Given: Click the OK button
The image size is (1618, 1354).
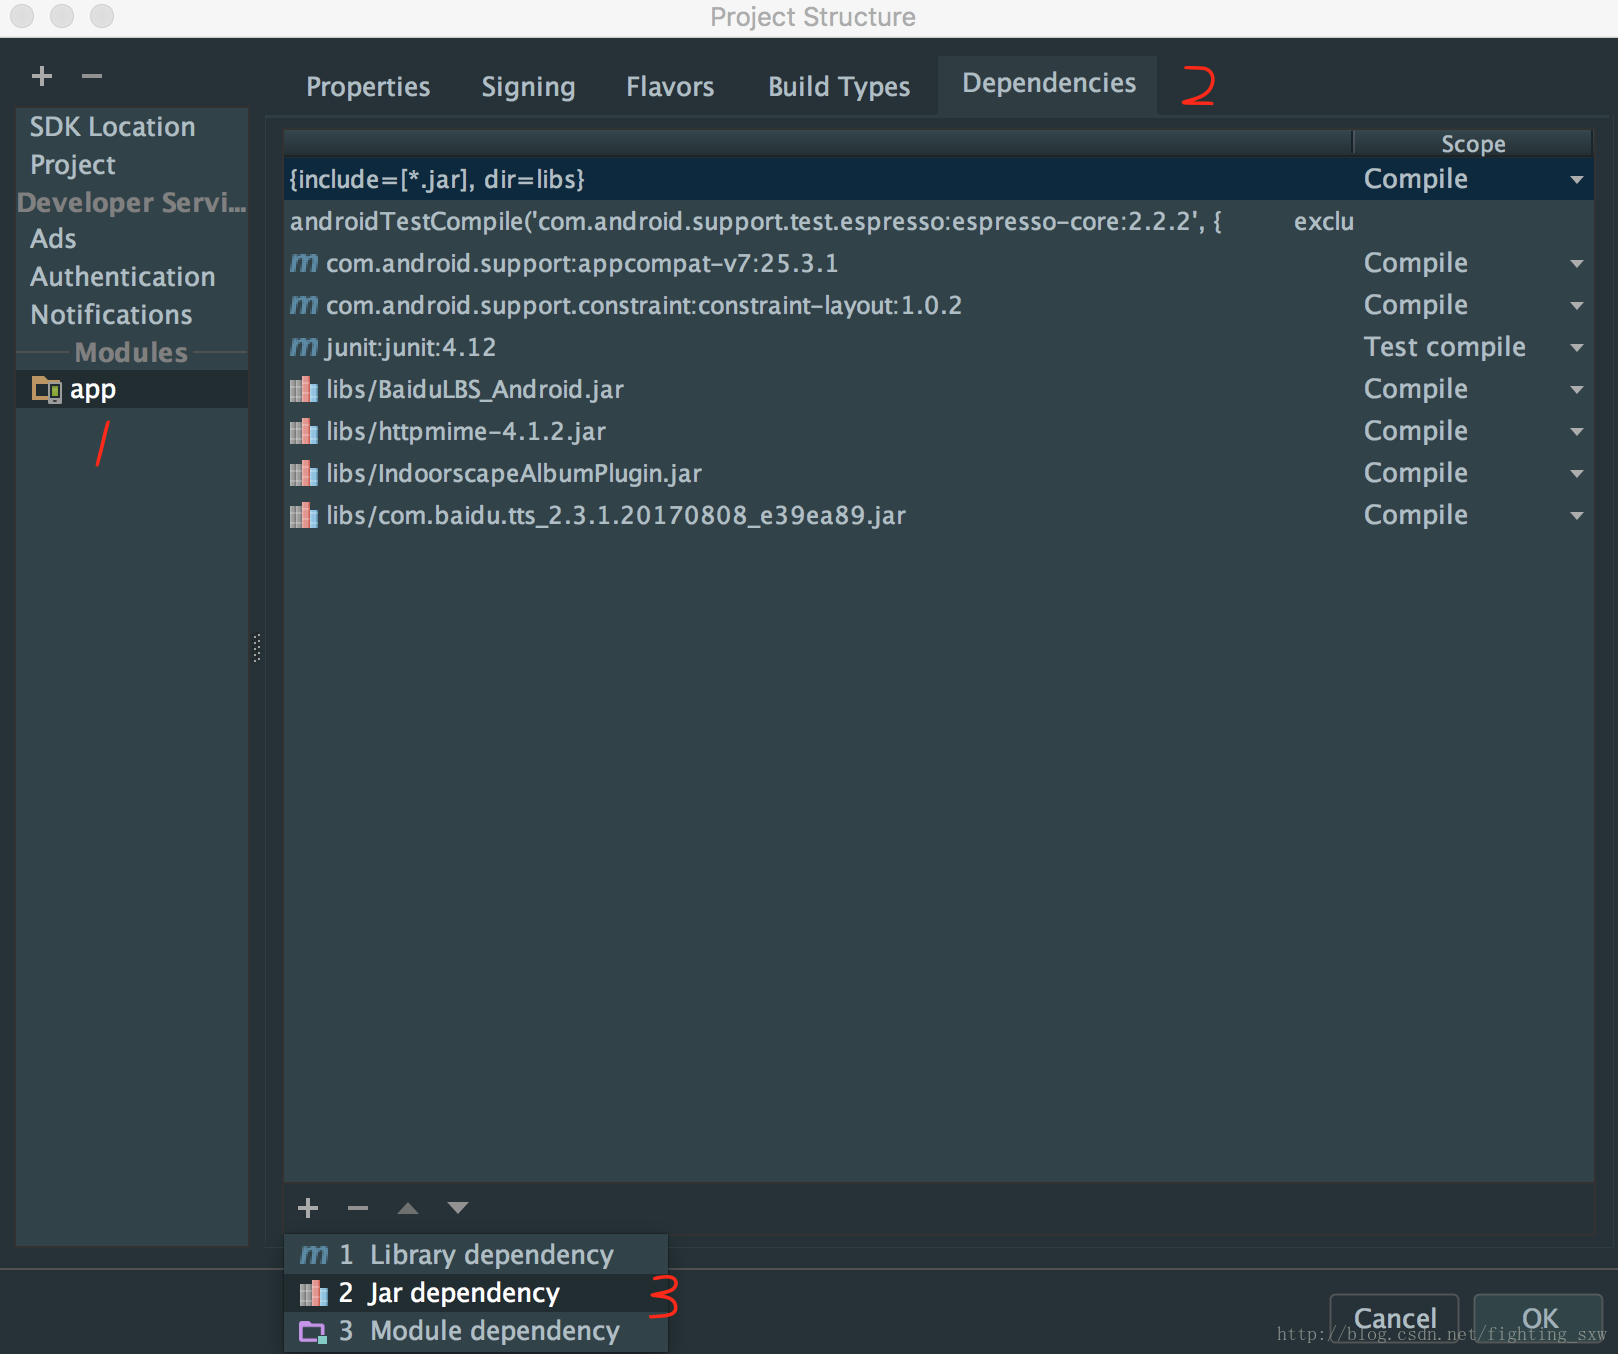Looking at the screenshot, I should point(1539,1319).
